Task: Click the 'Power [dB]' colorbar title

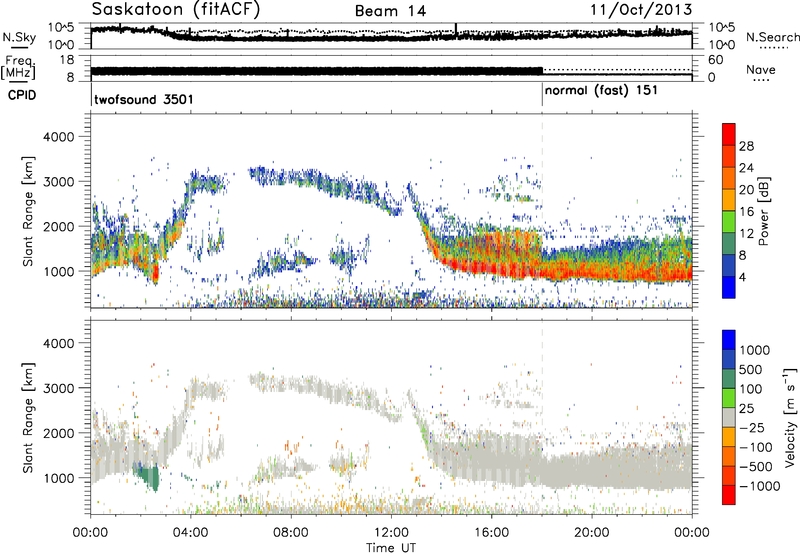Action: pos(763,211)
